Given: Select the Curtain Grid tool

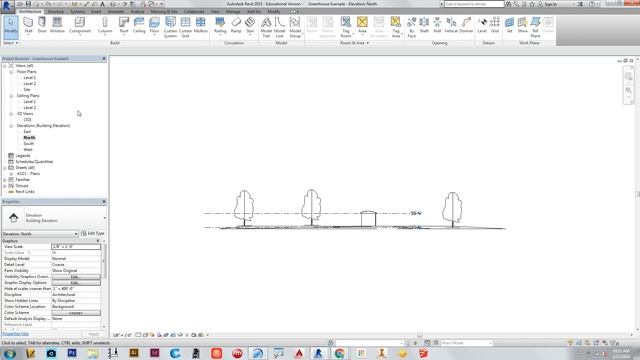Looking at the screenshot, I should 185,27.
